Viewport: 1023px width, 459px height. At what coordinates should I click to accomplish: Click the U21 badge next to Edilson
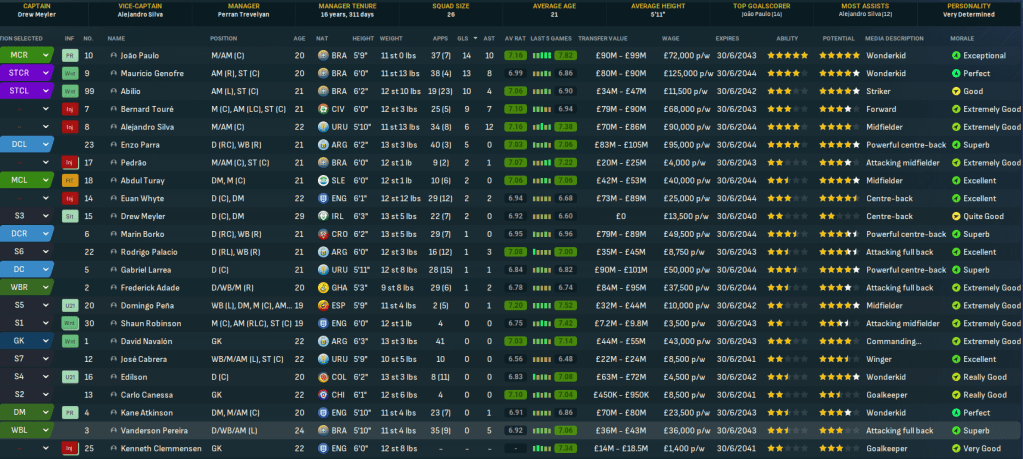69,376
